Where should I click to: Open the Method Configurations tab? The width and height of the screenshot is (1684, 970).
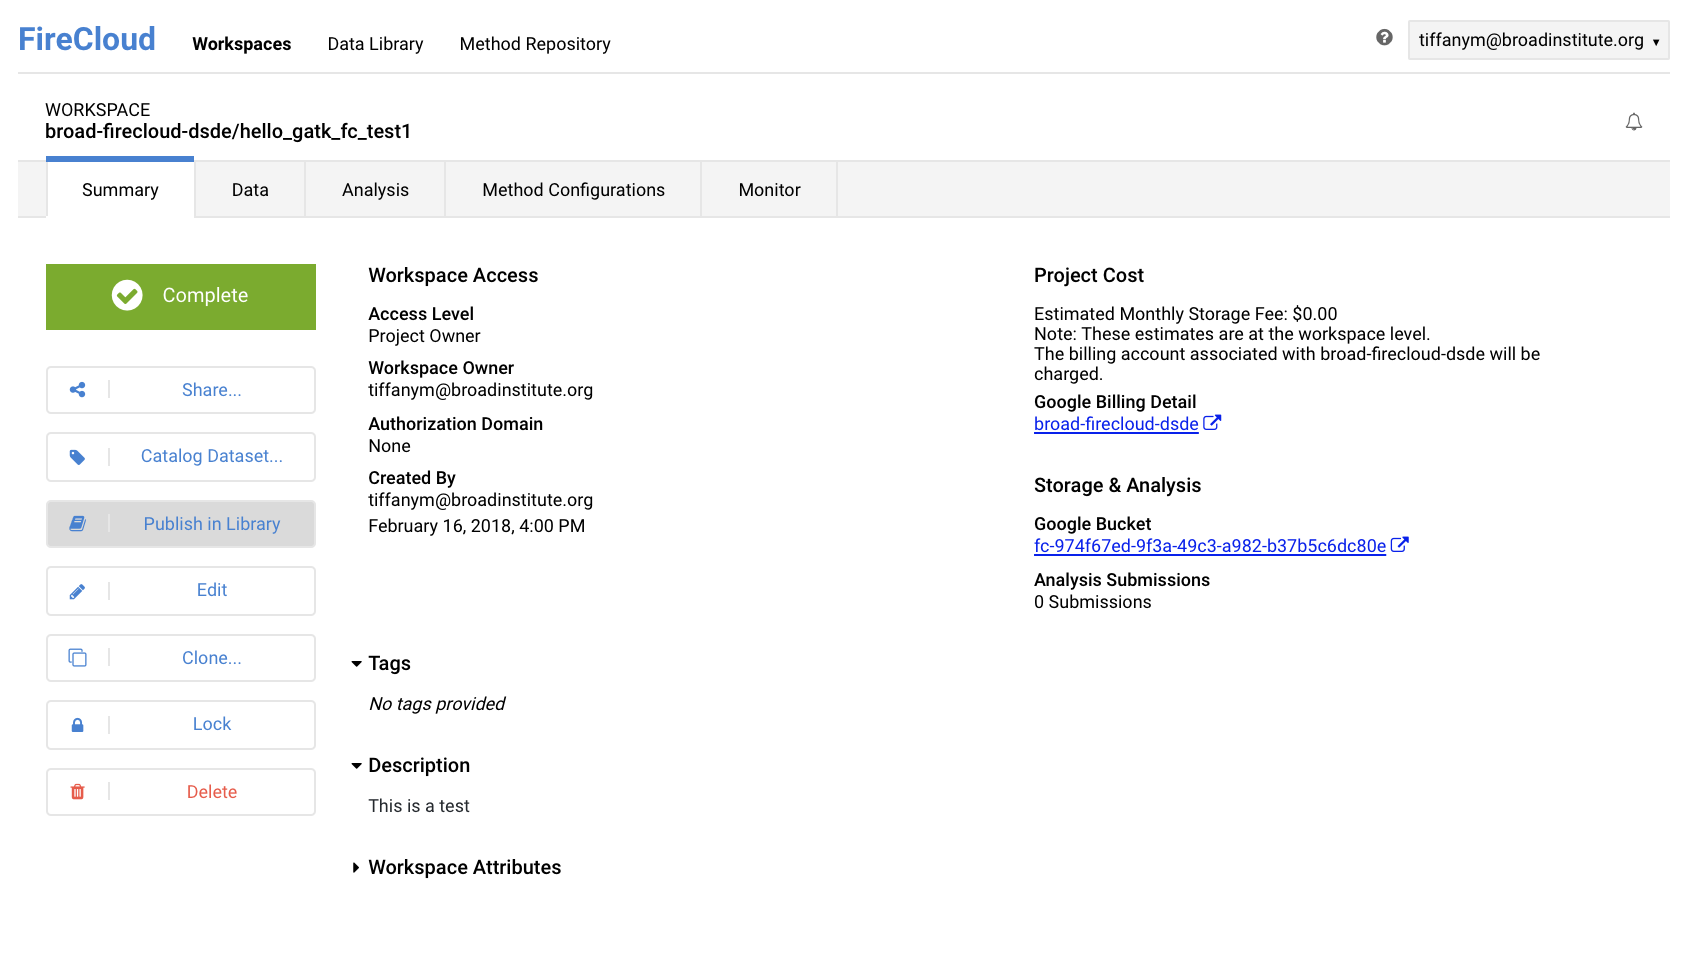point(573,190)
